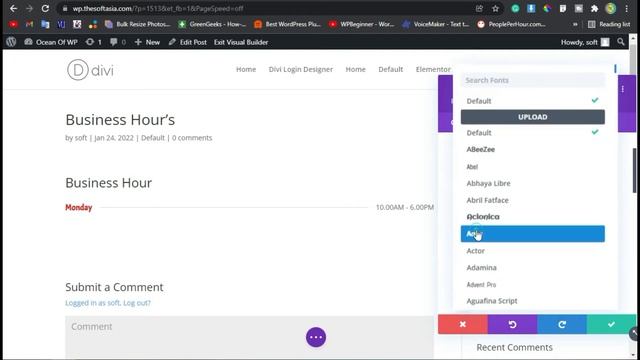Viewport: 640px width, 360px height.
Task: Click the Log out? link
Action: [137, 303]
